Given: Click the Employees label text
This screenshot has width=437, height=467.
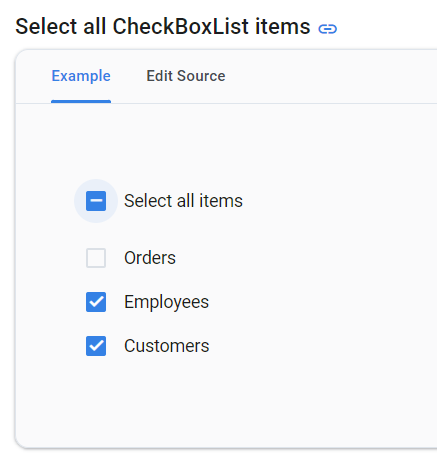Looking at the screenshot, I should [x=166, y=303].
